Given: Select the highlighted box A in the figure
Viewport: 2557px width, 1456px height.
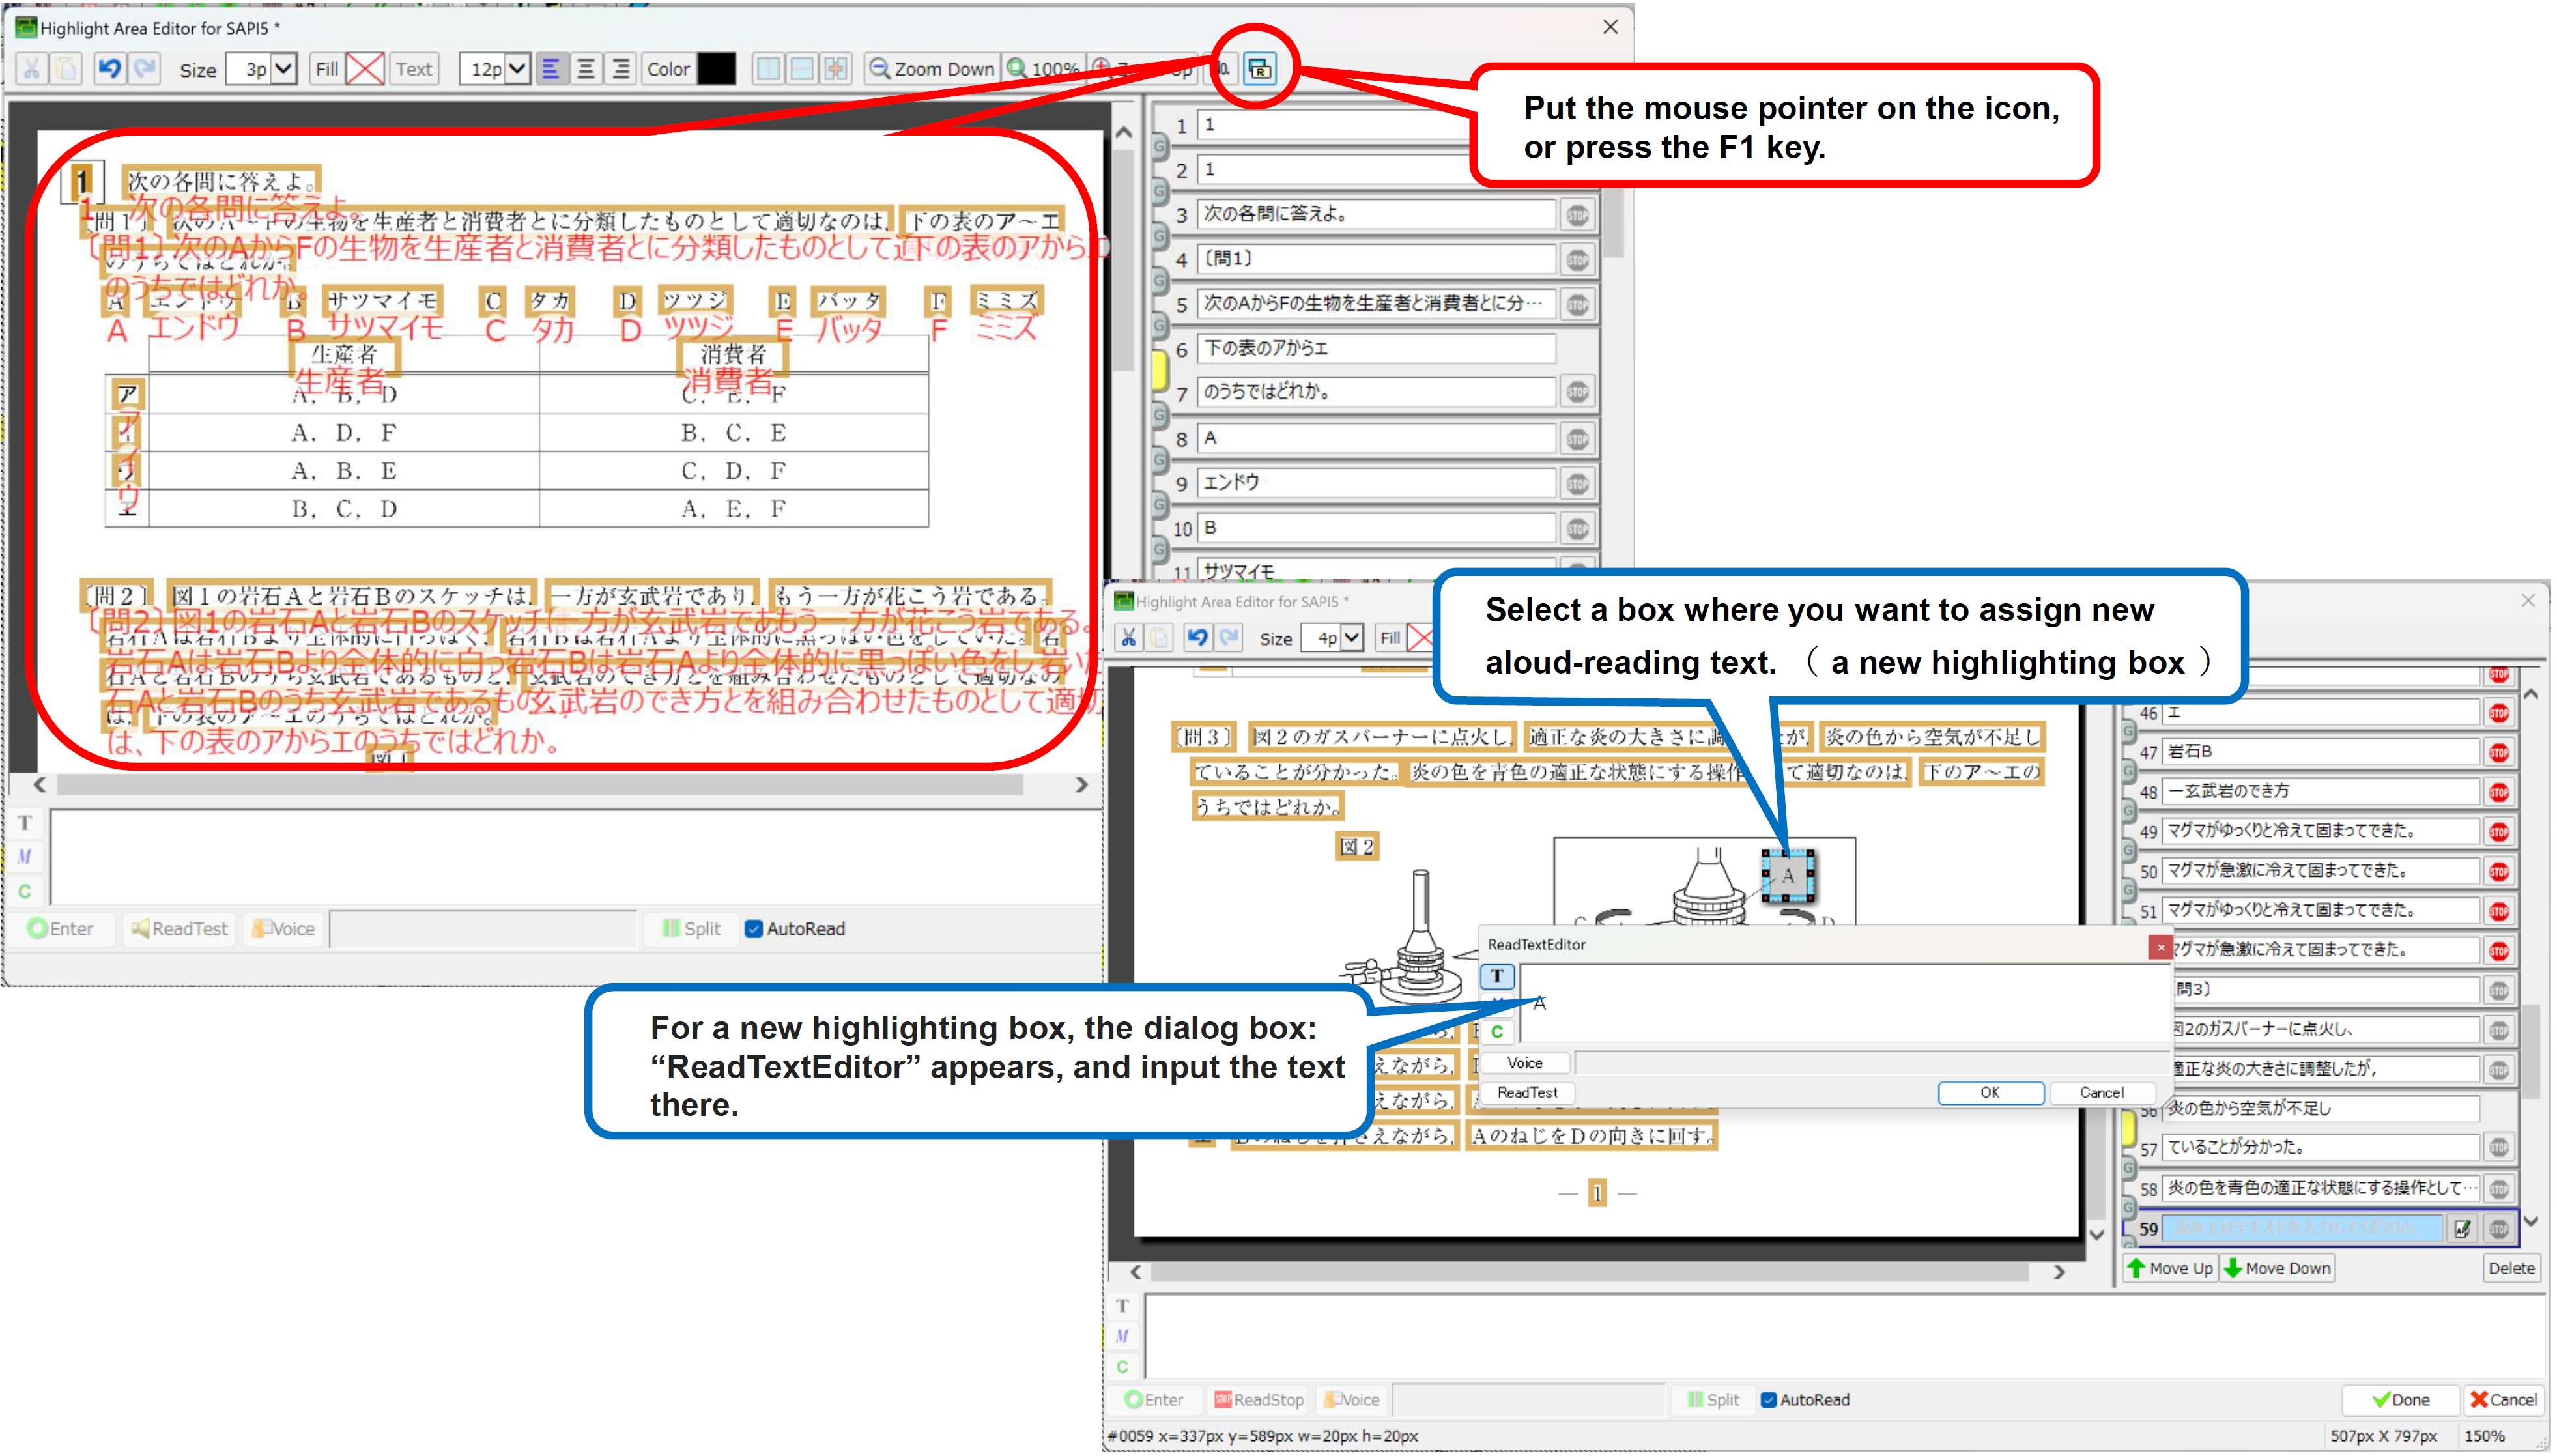Looking at the screenshot, I should pos(1788,876).
